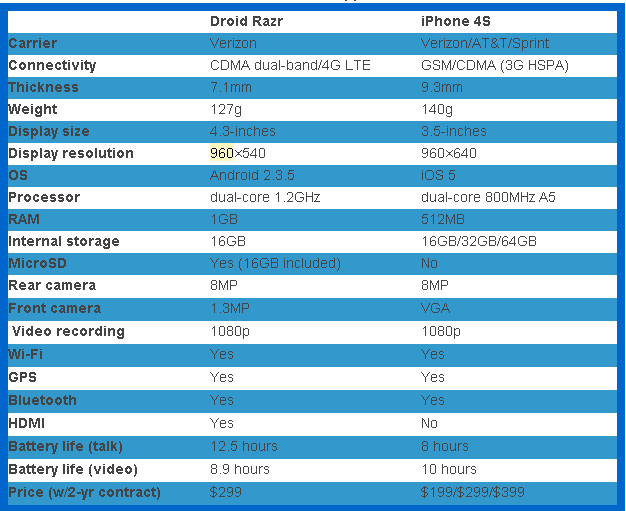Click the 1GB RAM value

coord(224,219)
